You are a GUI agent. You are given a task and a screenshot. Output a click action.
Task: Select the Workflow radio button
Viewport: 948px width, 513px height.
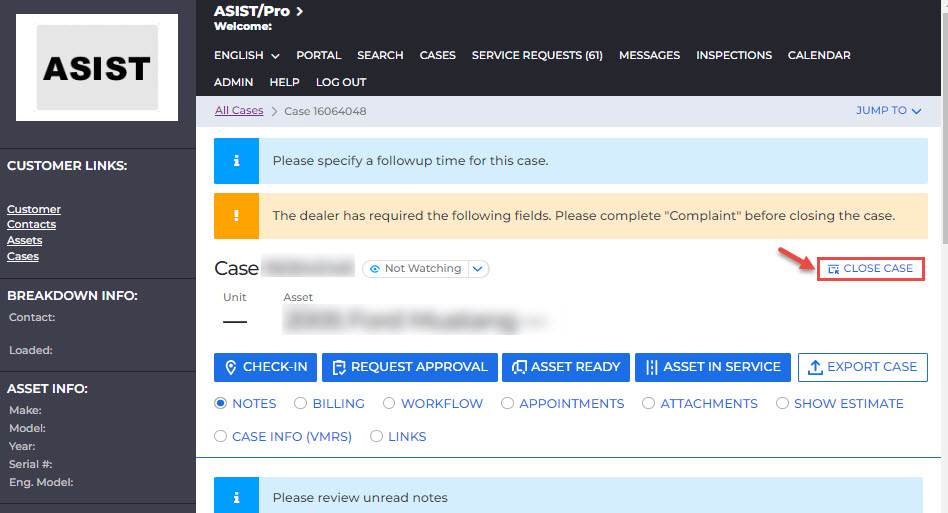(389, 403)
